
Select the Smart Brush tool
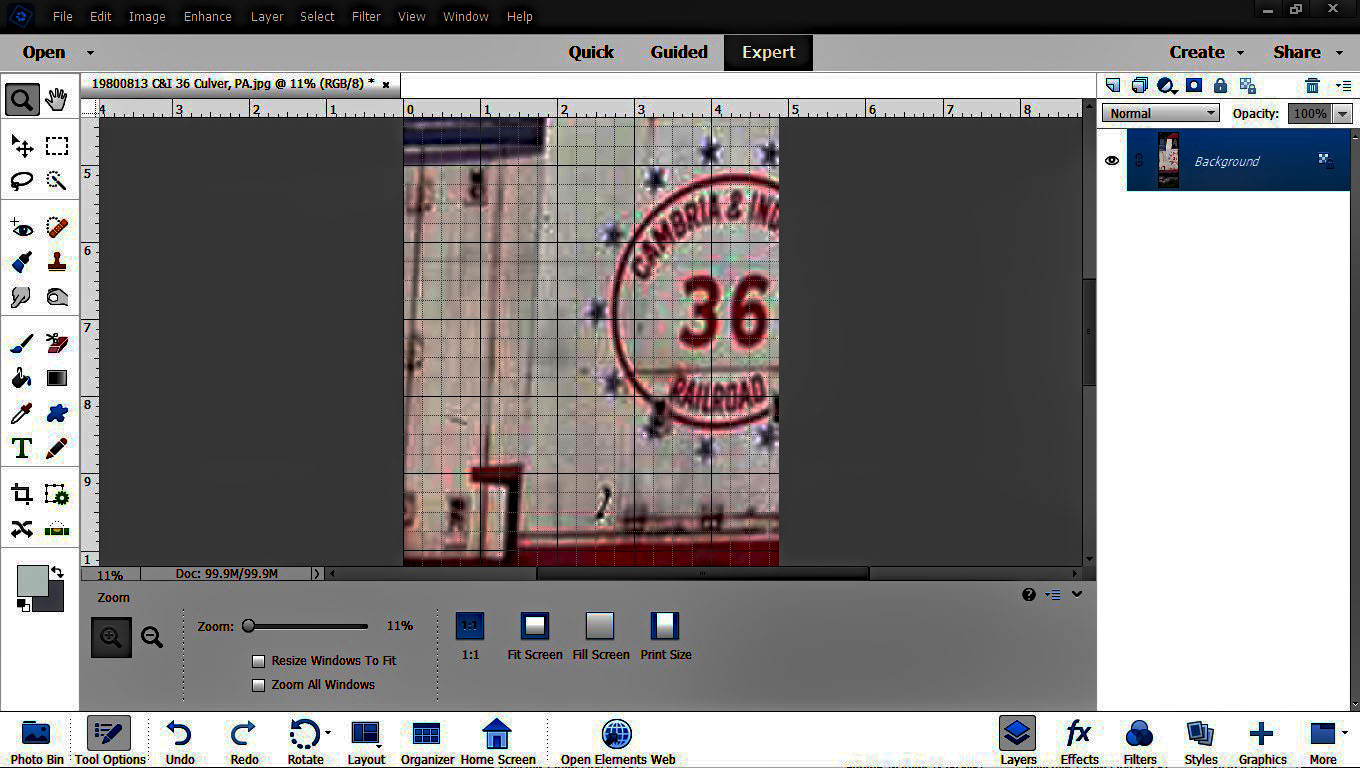click(22, 262)
